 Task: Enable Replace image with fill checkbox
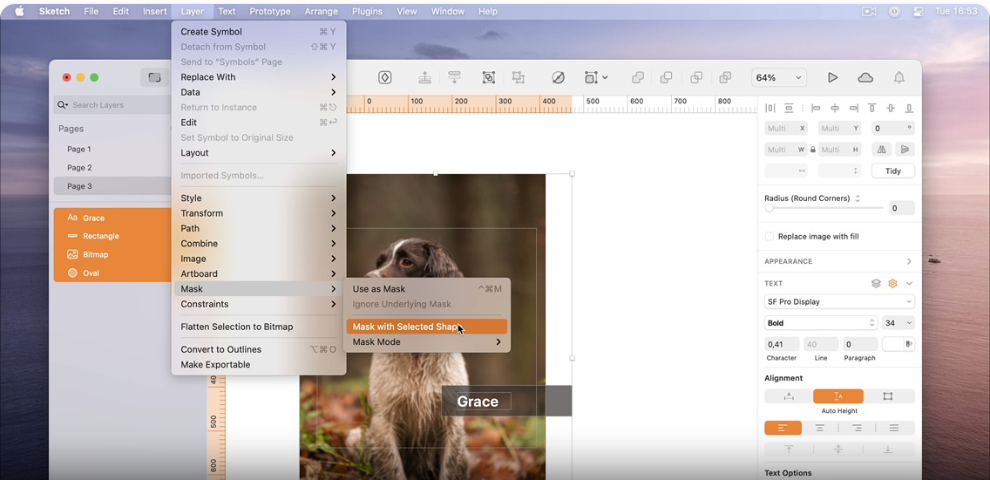coord(769,237)
